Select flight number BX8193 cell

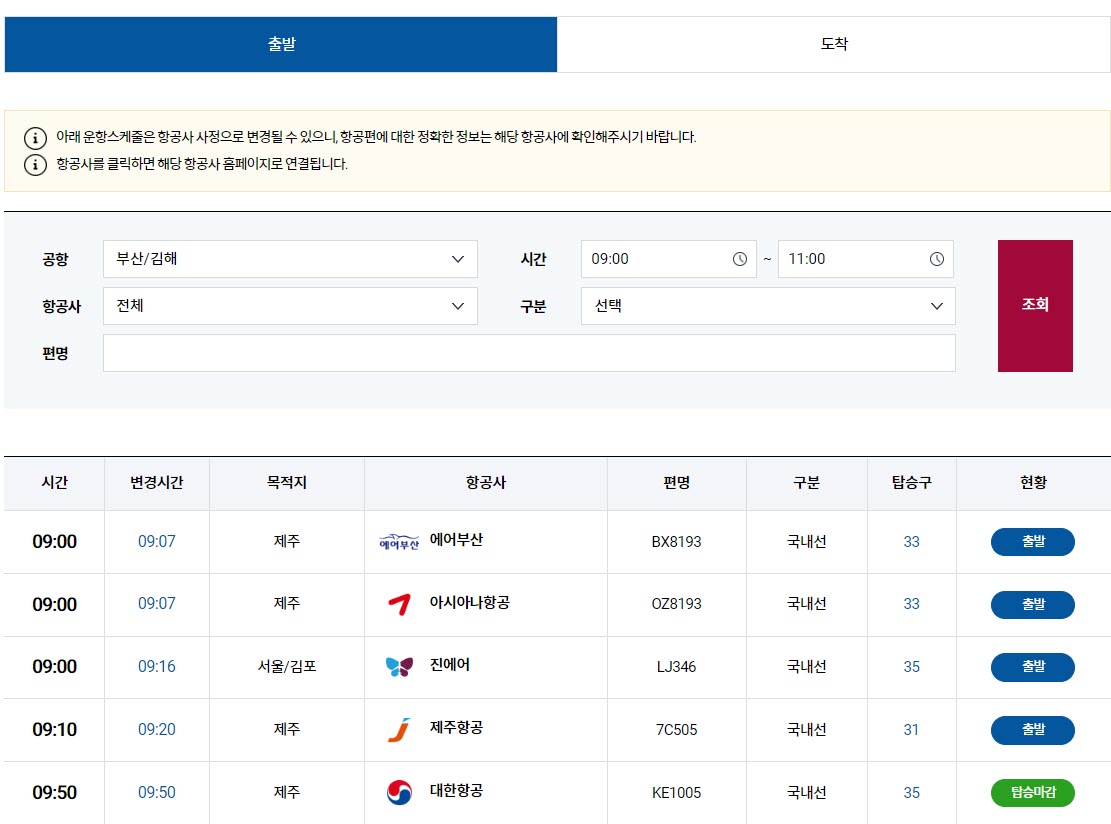click(x=677, y=542)
